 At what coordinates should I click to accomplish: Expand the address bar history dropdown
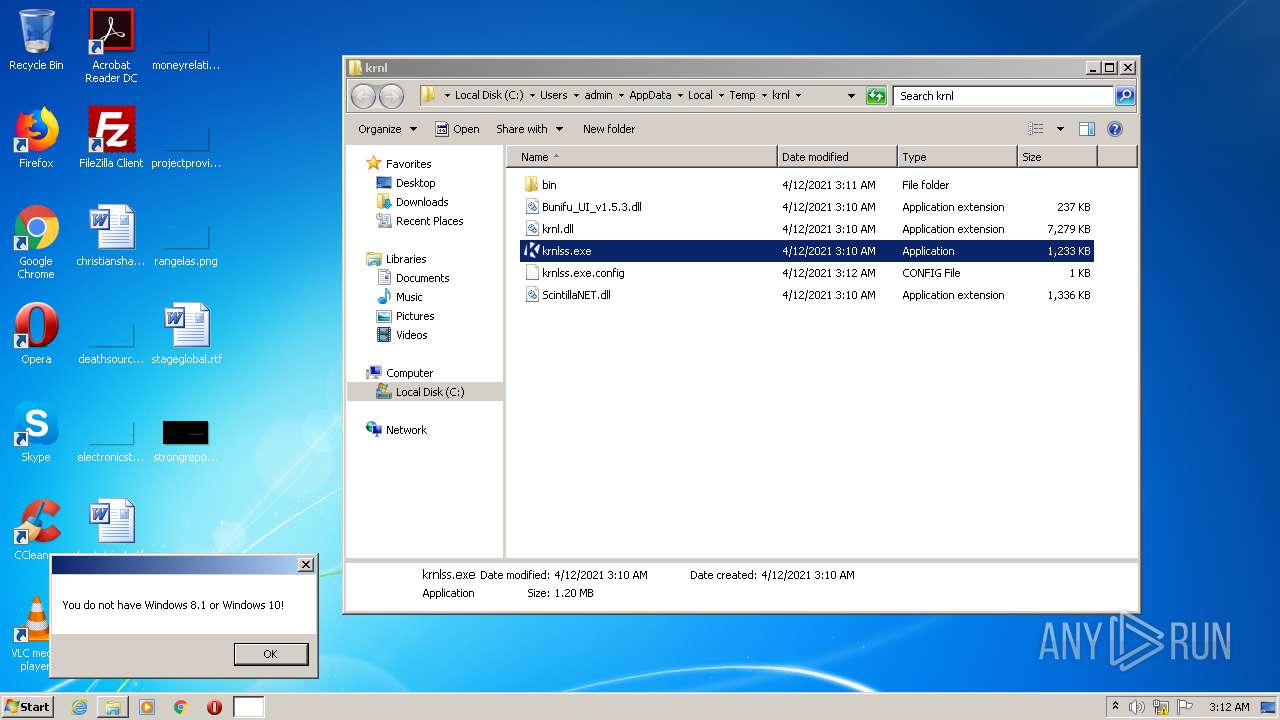(851, 96)
